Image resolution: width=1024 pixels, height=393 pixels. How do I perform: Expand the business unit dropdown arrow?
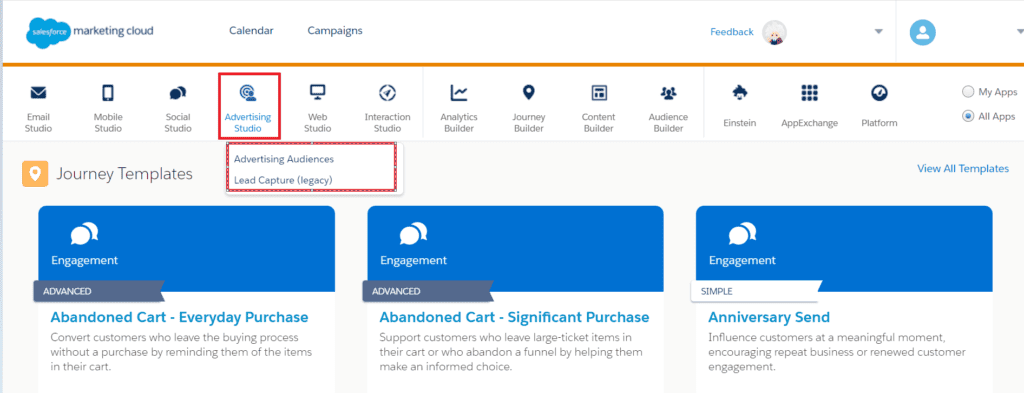(x=878, y=32)
